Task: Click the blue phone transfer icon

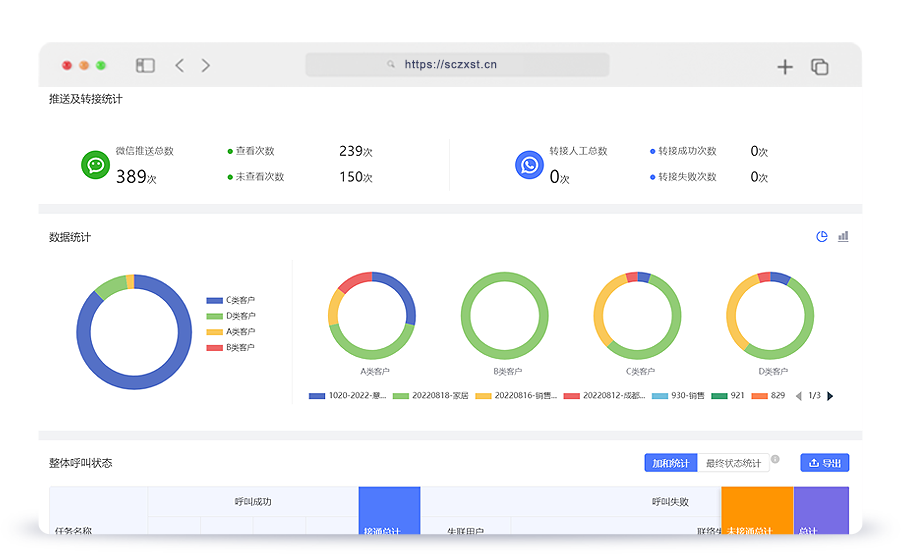Action: tap(529, 165)
